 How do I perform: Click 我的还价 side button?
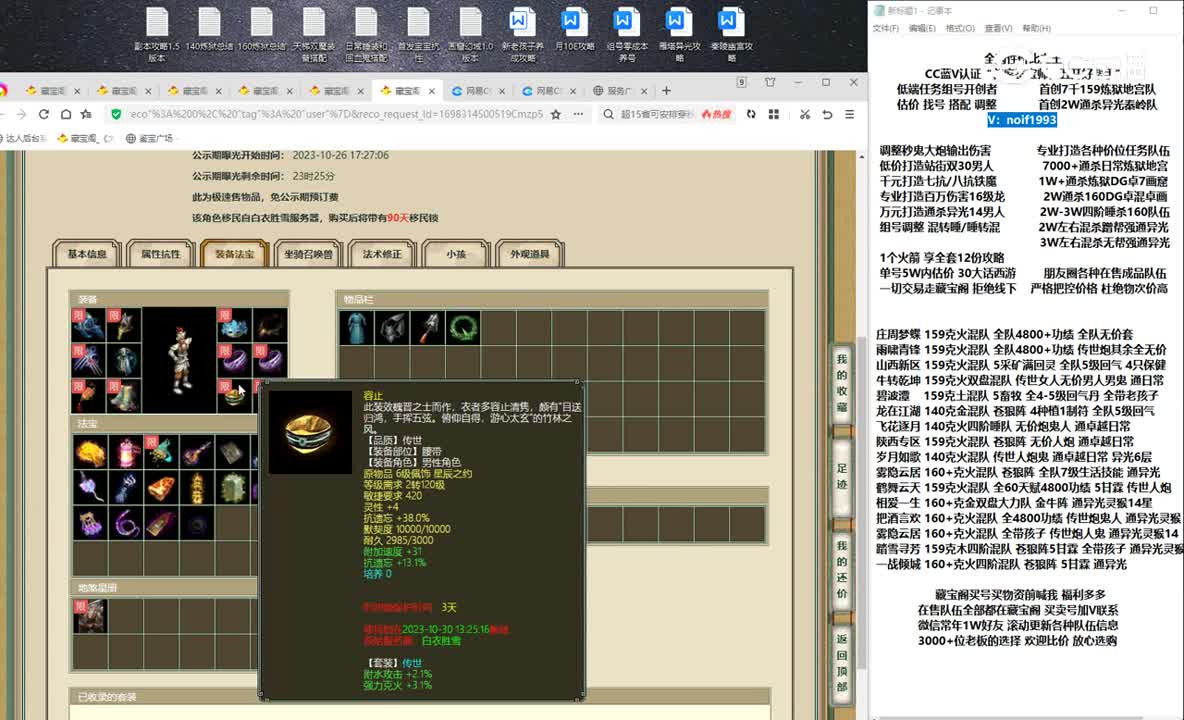(842, 571)
